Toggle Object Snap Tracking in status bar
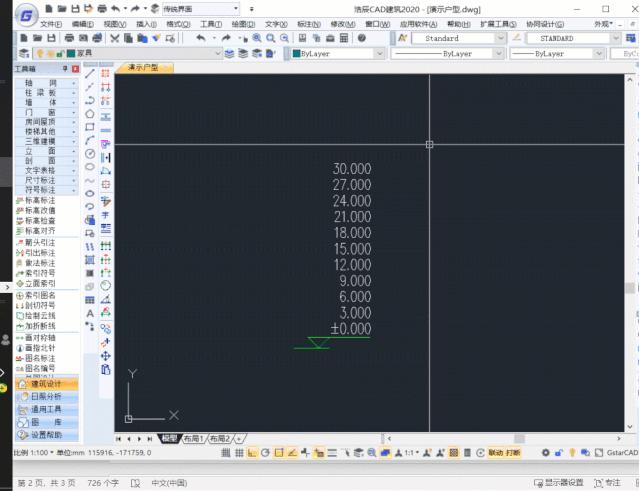 click(292, 453)
